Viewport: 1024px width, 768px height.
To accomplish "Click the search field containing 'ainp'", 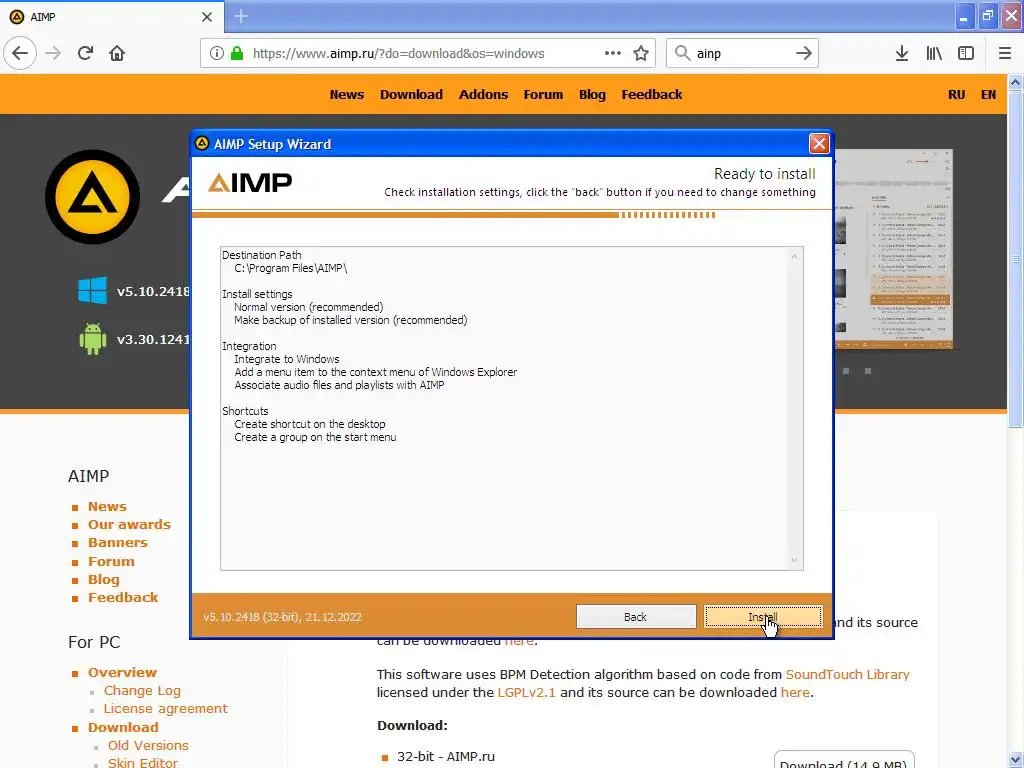I will point(742,54).
